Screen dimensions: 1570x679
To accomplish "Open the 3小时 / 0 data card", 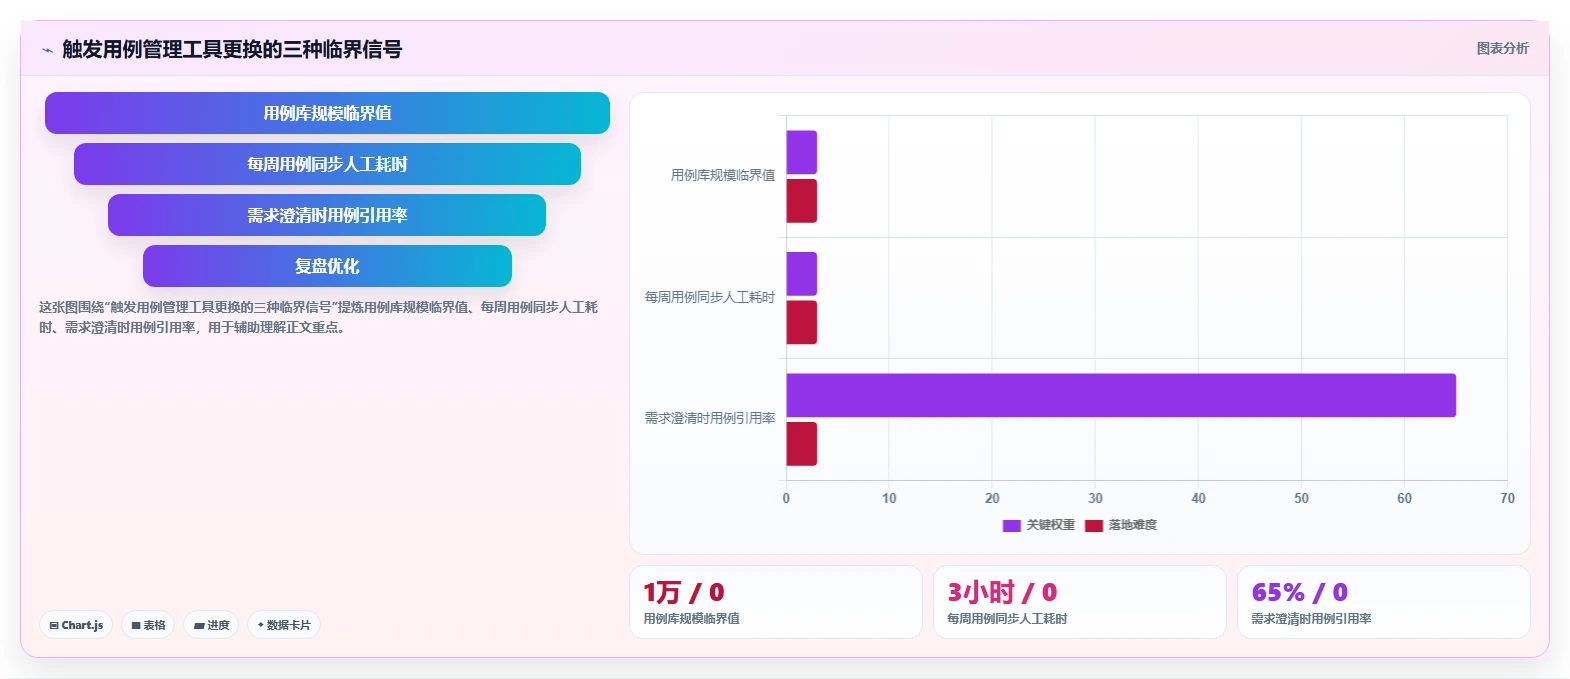I will tap(1080, 602).
